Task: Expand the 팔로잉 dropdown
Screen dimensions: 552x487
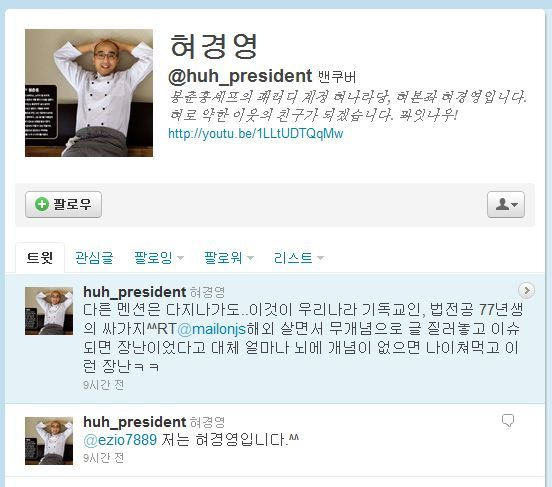Action: pyautogui.click(x=158, y=257)
